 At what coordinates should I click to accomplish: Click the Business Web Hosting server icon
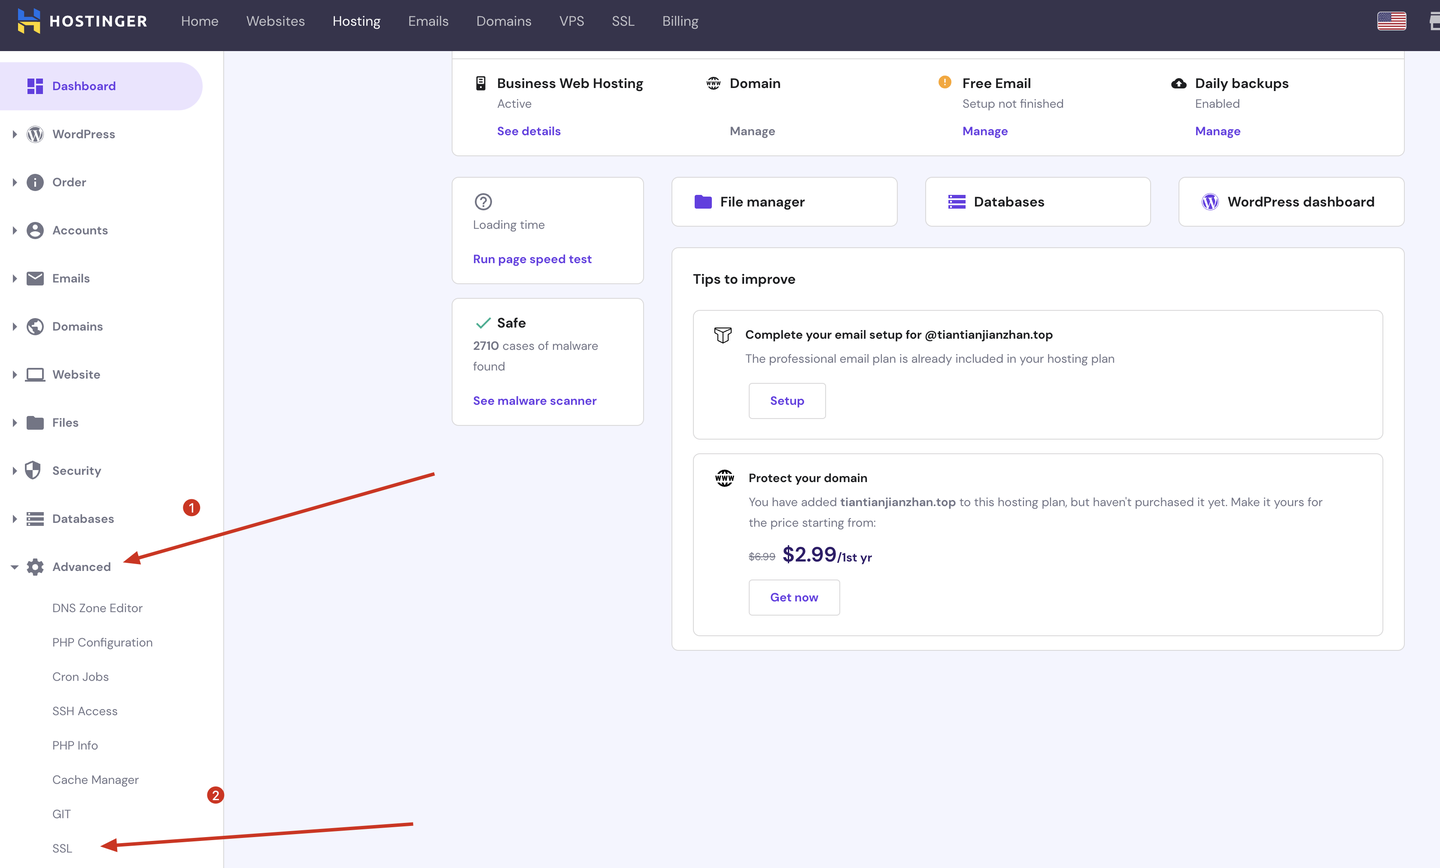(481, 83)
